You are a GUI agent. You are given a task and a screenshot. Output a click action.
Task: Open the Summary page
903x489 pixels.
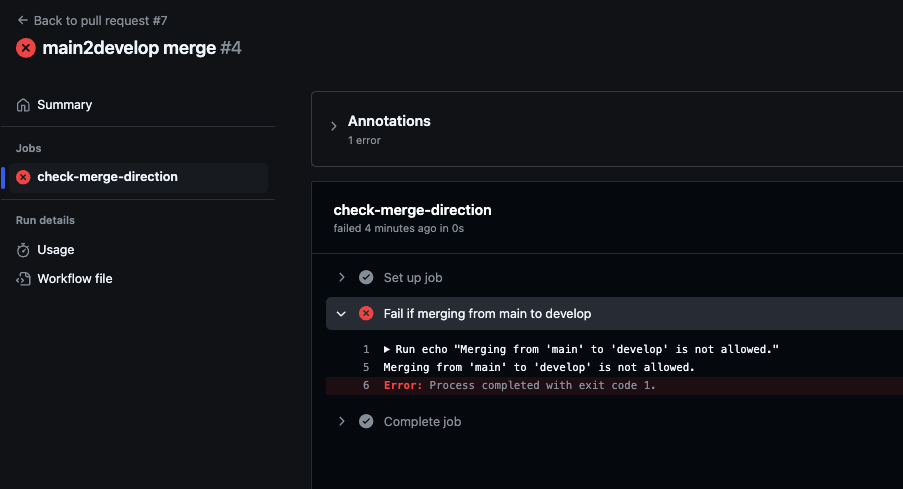point(64,105)
